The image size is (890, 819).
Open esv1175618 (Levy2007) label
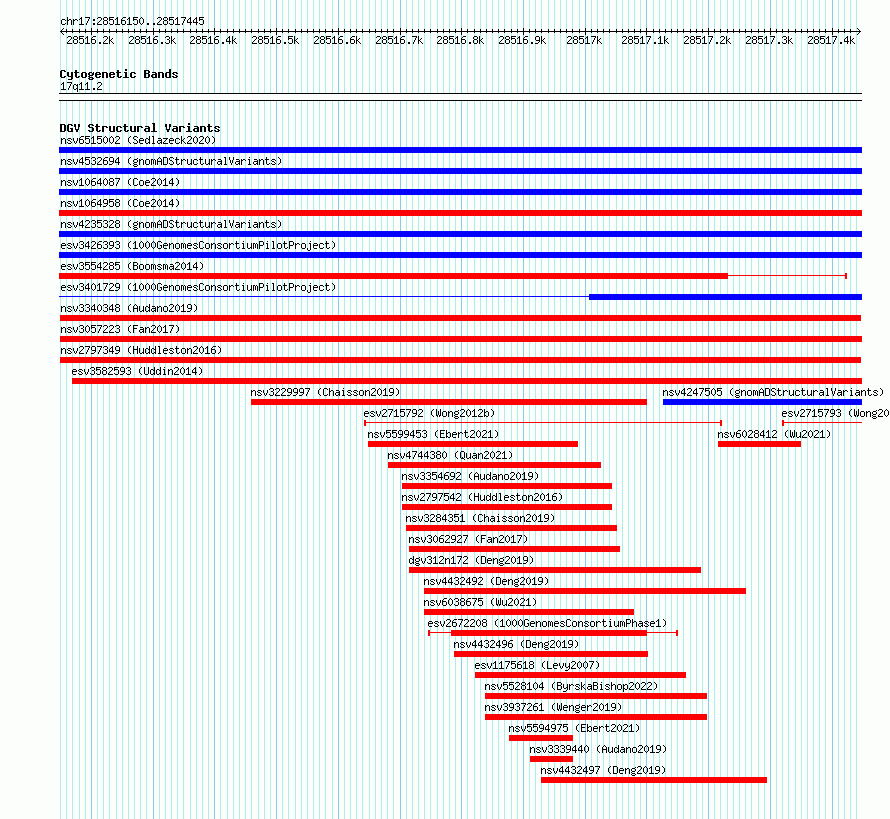[538, 665]
